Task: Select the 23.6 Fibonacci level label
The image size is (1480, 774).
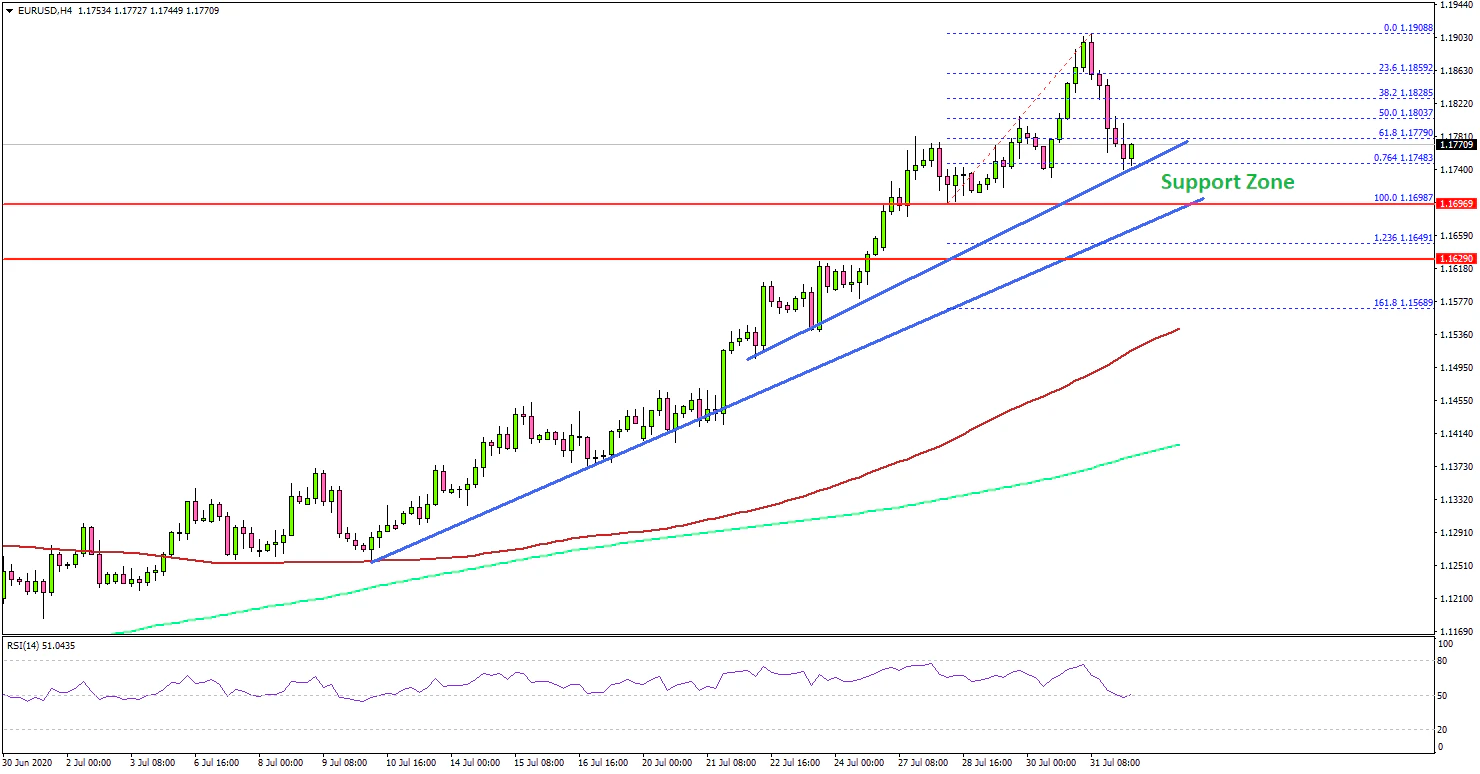Action: click(x=1406, y=68)
